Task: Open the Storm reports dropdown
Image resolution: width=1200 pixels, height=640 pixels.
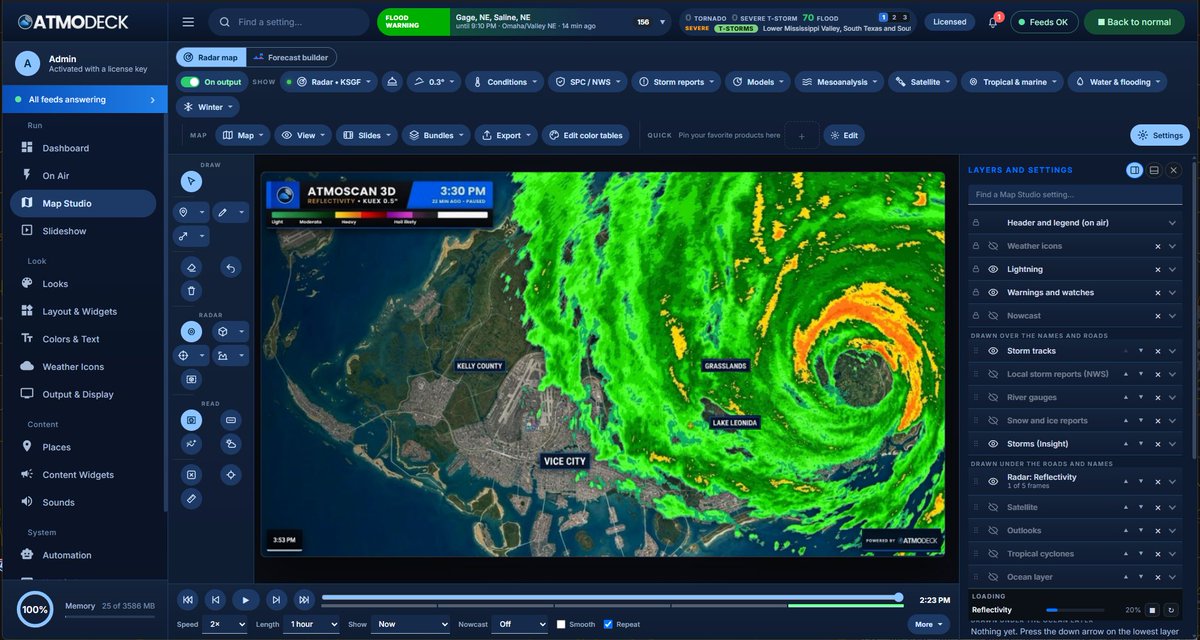Action: (x=678, y=82)
